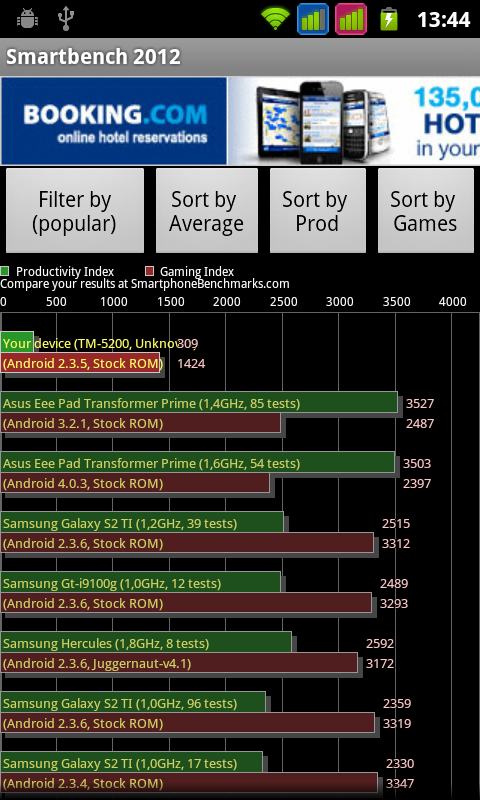Tap the battery charging icon

click(x=389, y=19)
